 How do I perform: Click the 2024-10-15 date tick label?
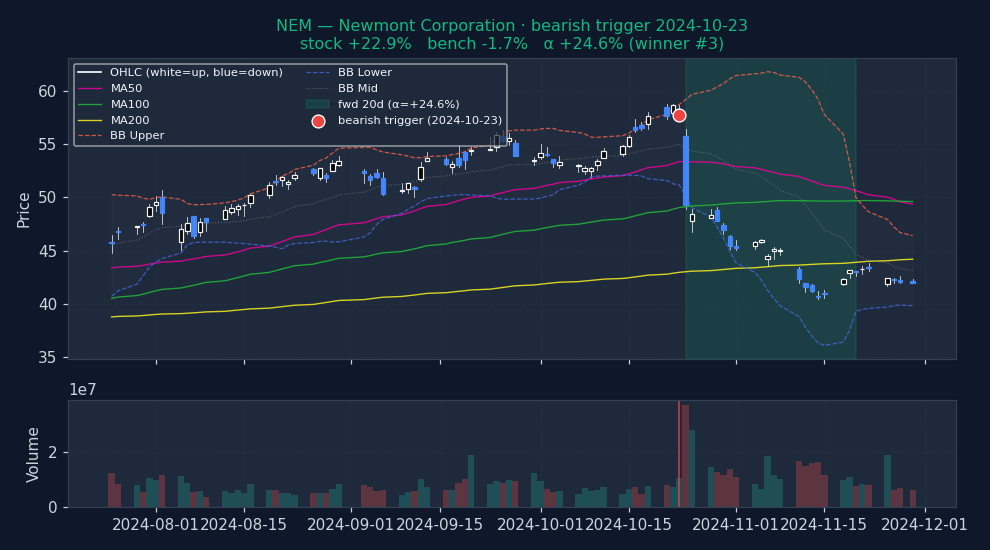click(629, 525)
